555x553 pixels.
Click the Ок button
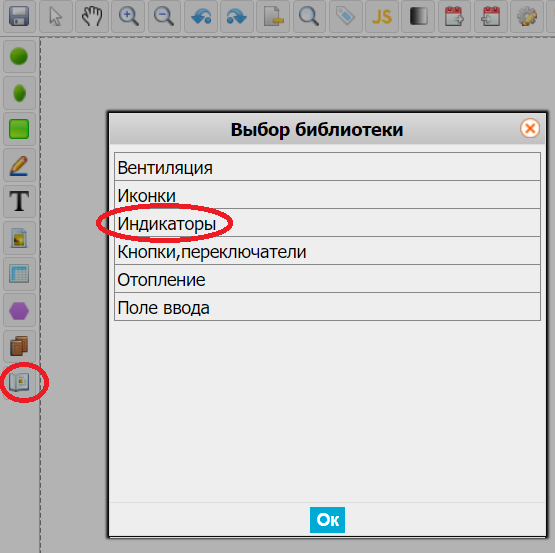coord(327,520)
